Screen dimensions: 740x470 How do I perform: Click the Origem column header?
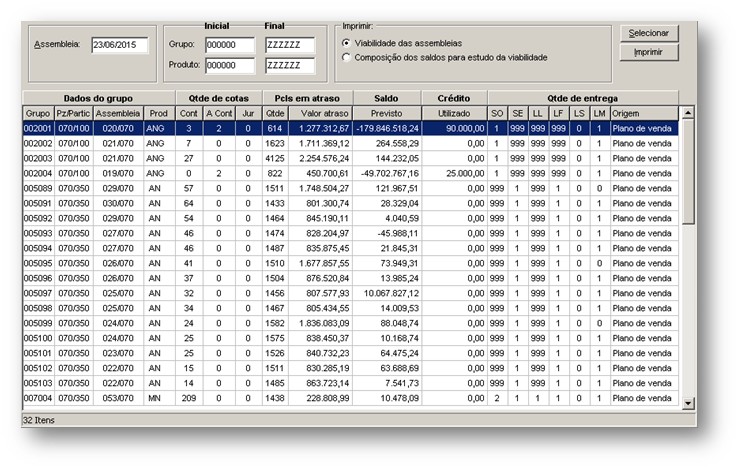tap(644, 113)
